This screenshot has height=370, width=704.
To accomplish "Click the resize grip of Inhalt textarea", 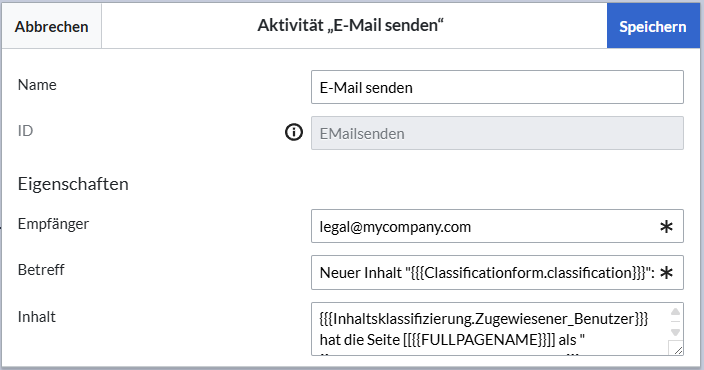I will point(677,349).
